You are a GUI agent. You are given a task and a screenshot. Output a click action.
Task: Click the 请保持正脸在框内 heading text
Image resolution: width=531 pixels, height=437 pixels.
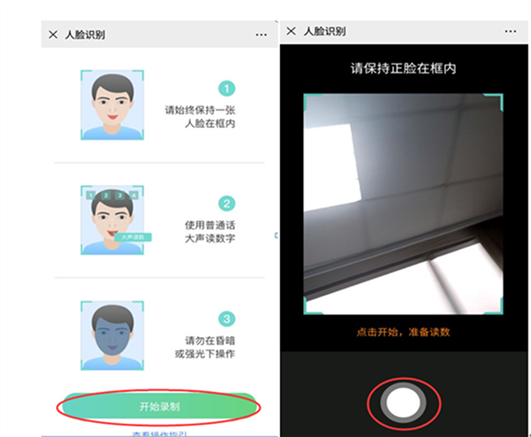coord(403,68)
